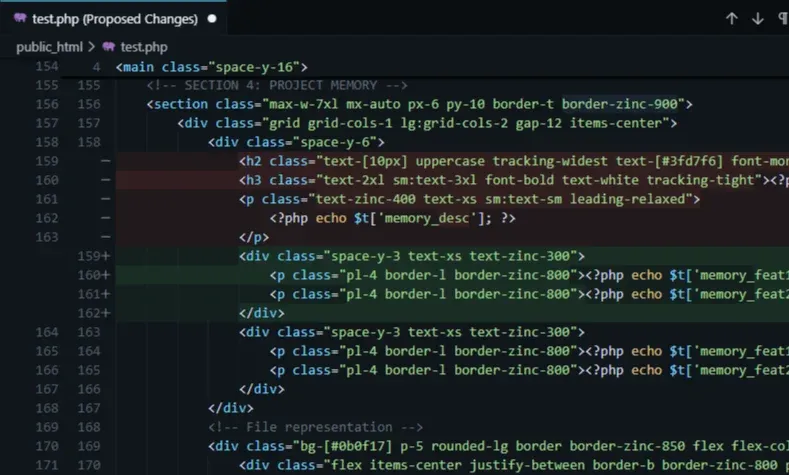Viewport: 789px width, 475px height.
Task: Click the sticky <main class="space-y-16"> line
Action: [211, 66]
